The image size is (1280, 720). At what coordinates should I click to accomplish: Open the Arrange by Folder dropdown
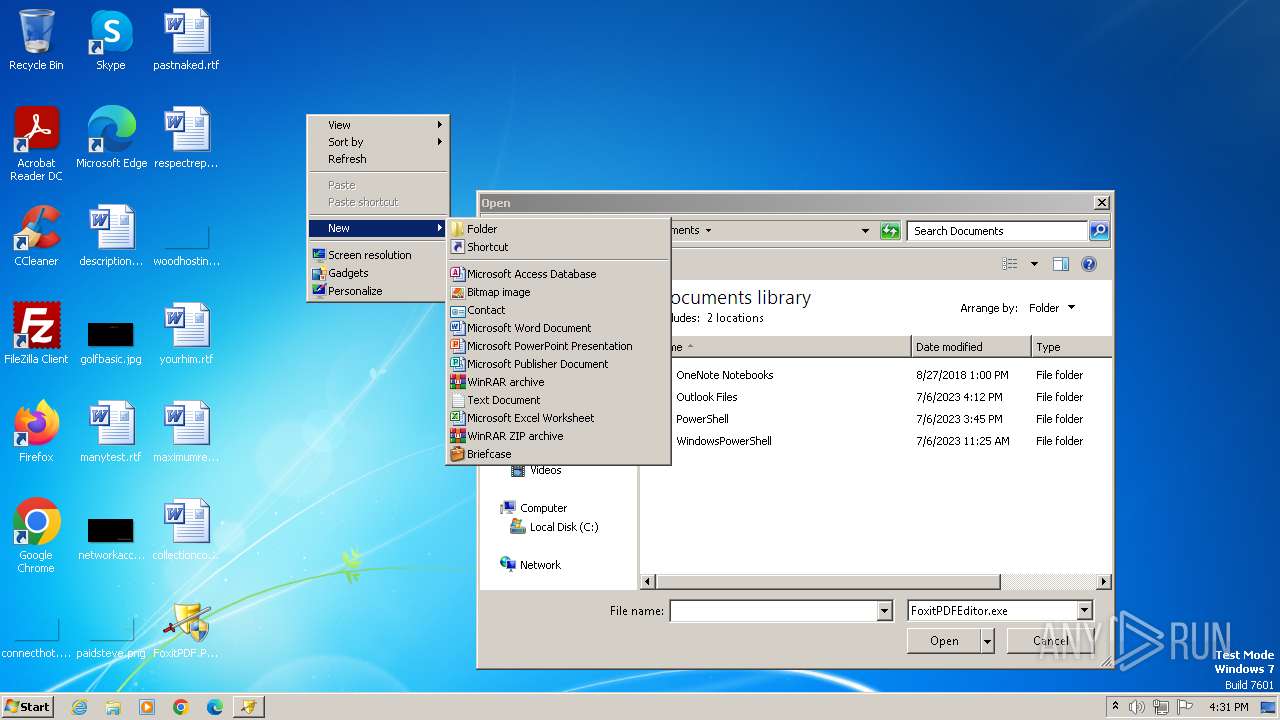1052,308
